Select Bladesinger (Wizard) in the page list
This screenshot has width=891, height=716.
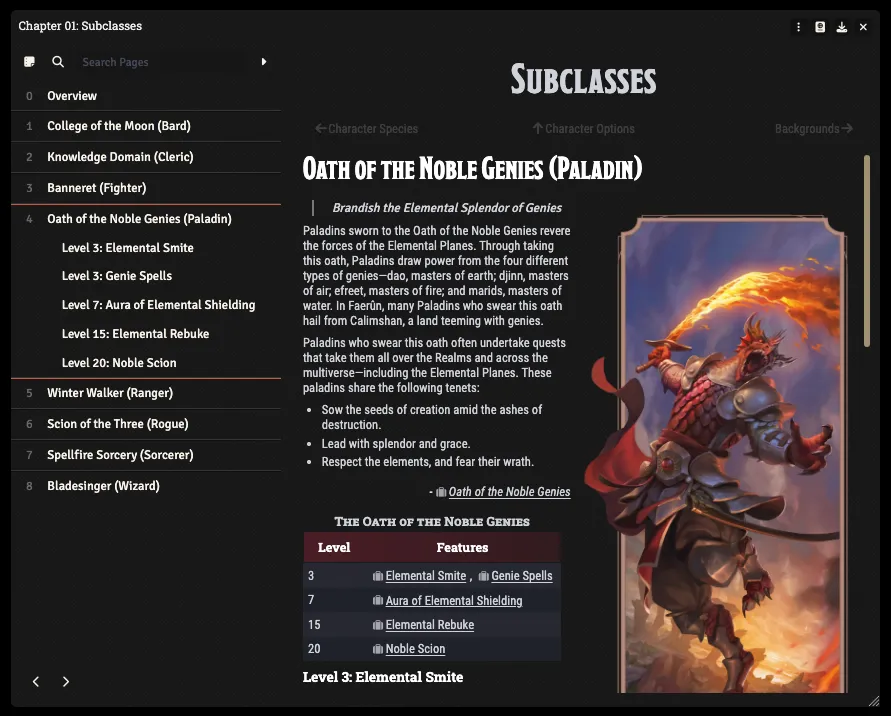point(103,486)
